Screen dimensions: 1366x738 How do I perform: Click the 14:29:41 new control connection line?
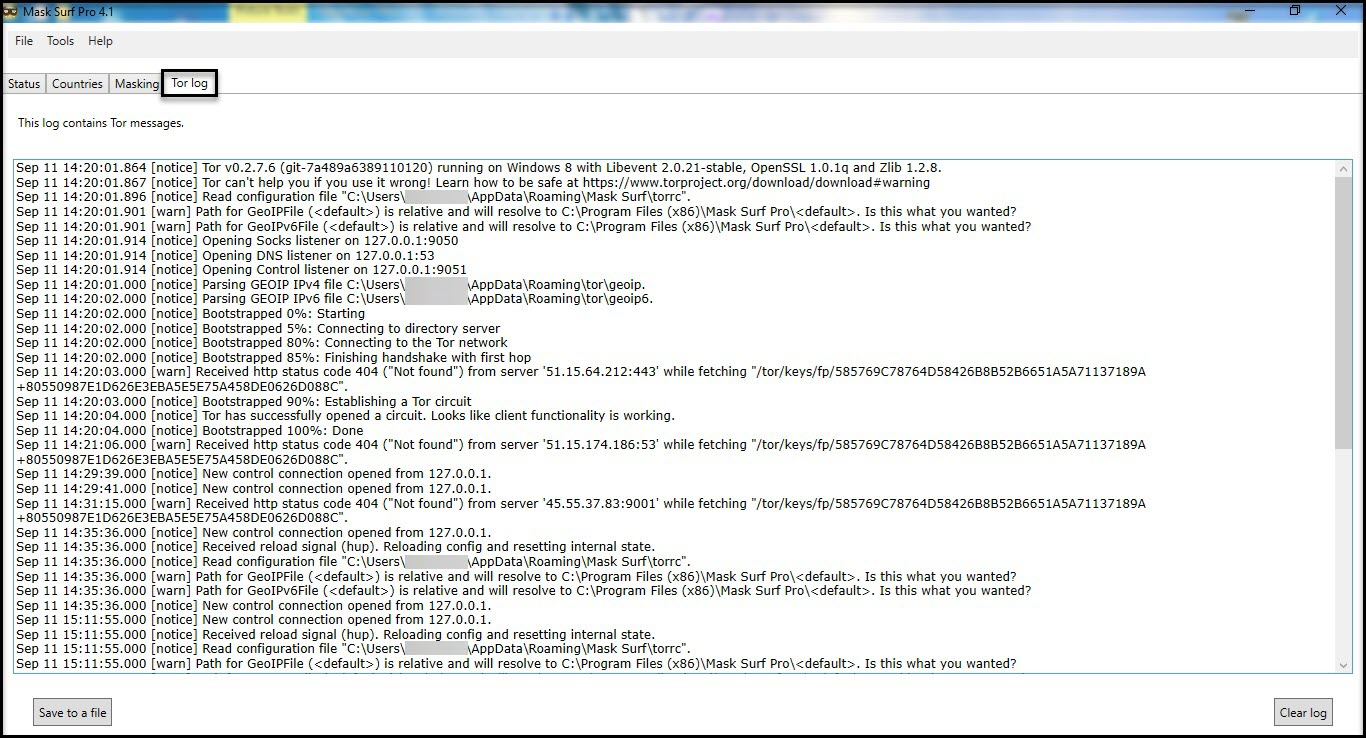point(254,489)
